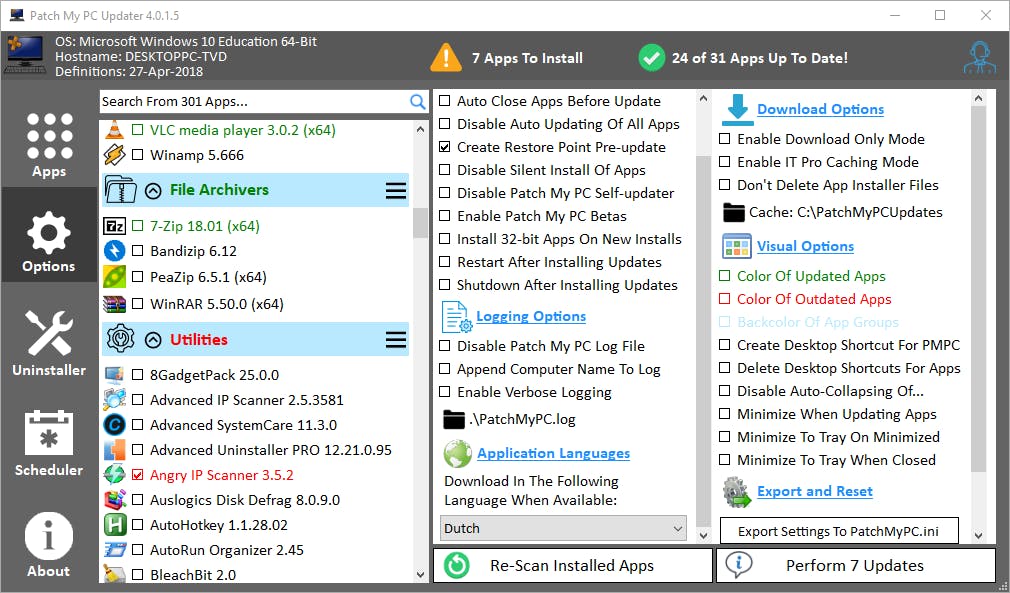Click the green up-to-date checkmark icon

651,58
